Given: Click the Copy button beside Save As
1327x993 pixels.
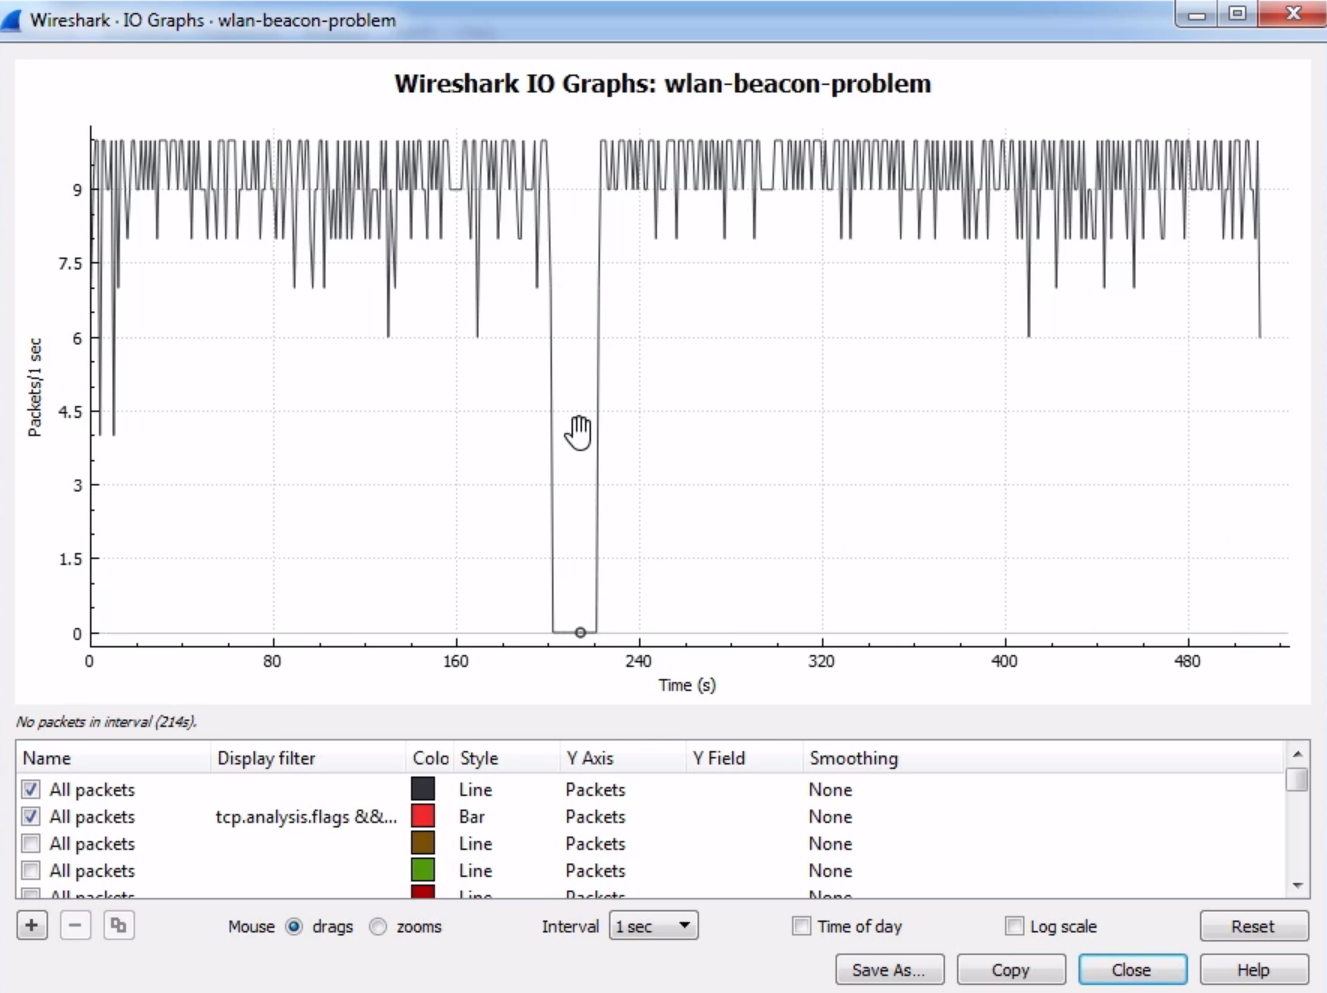Looking at the screenshot, I should point(1011,970).
